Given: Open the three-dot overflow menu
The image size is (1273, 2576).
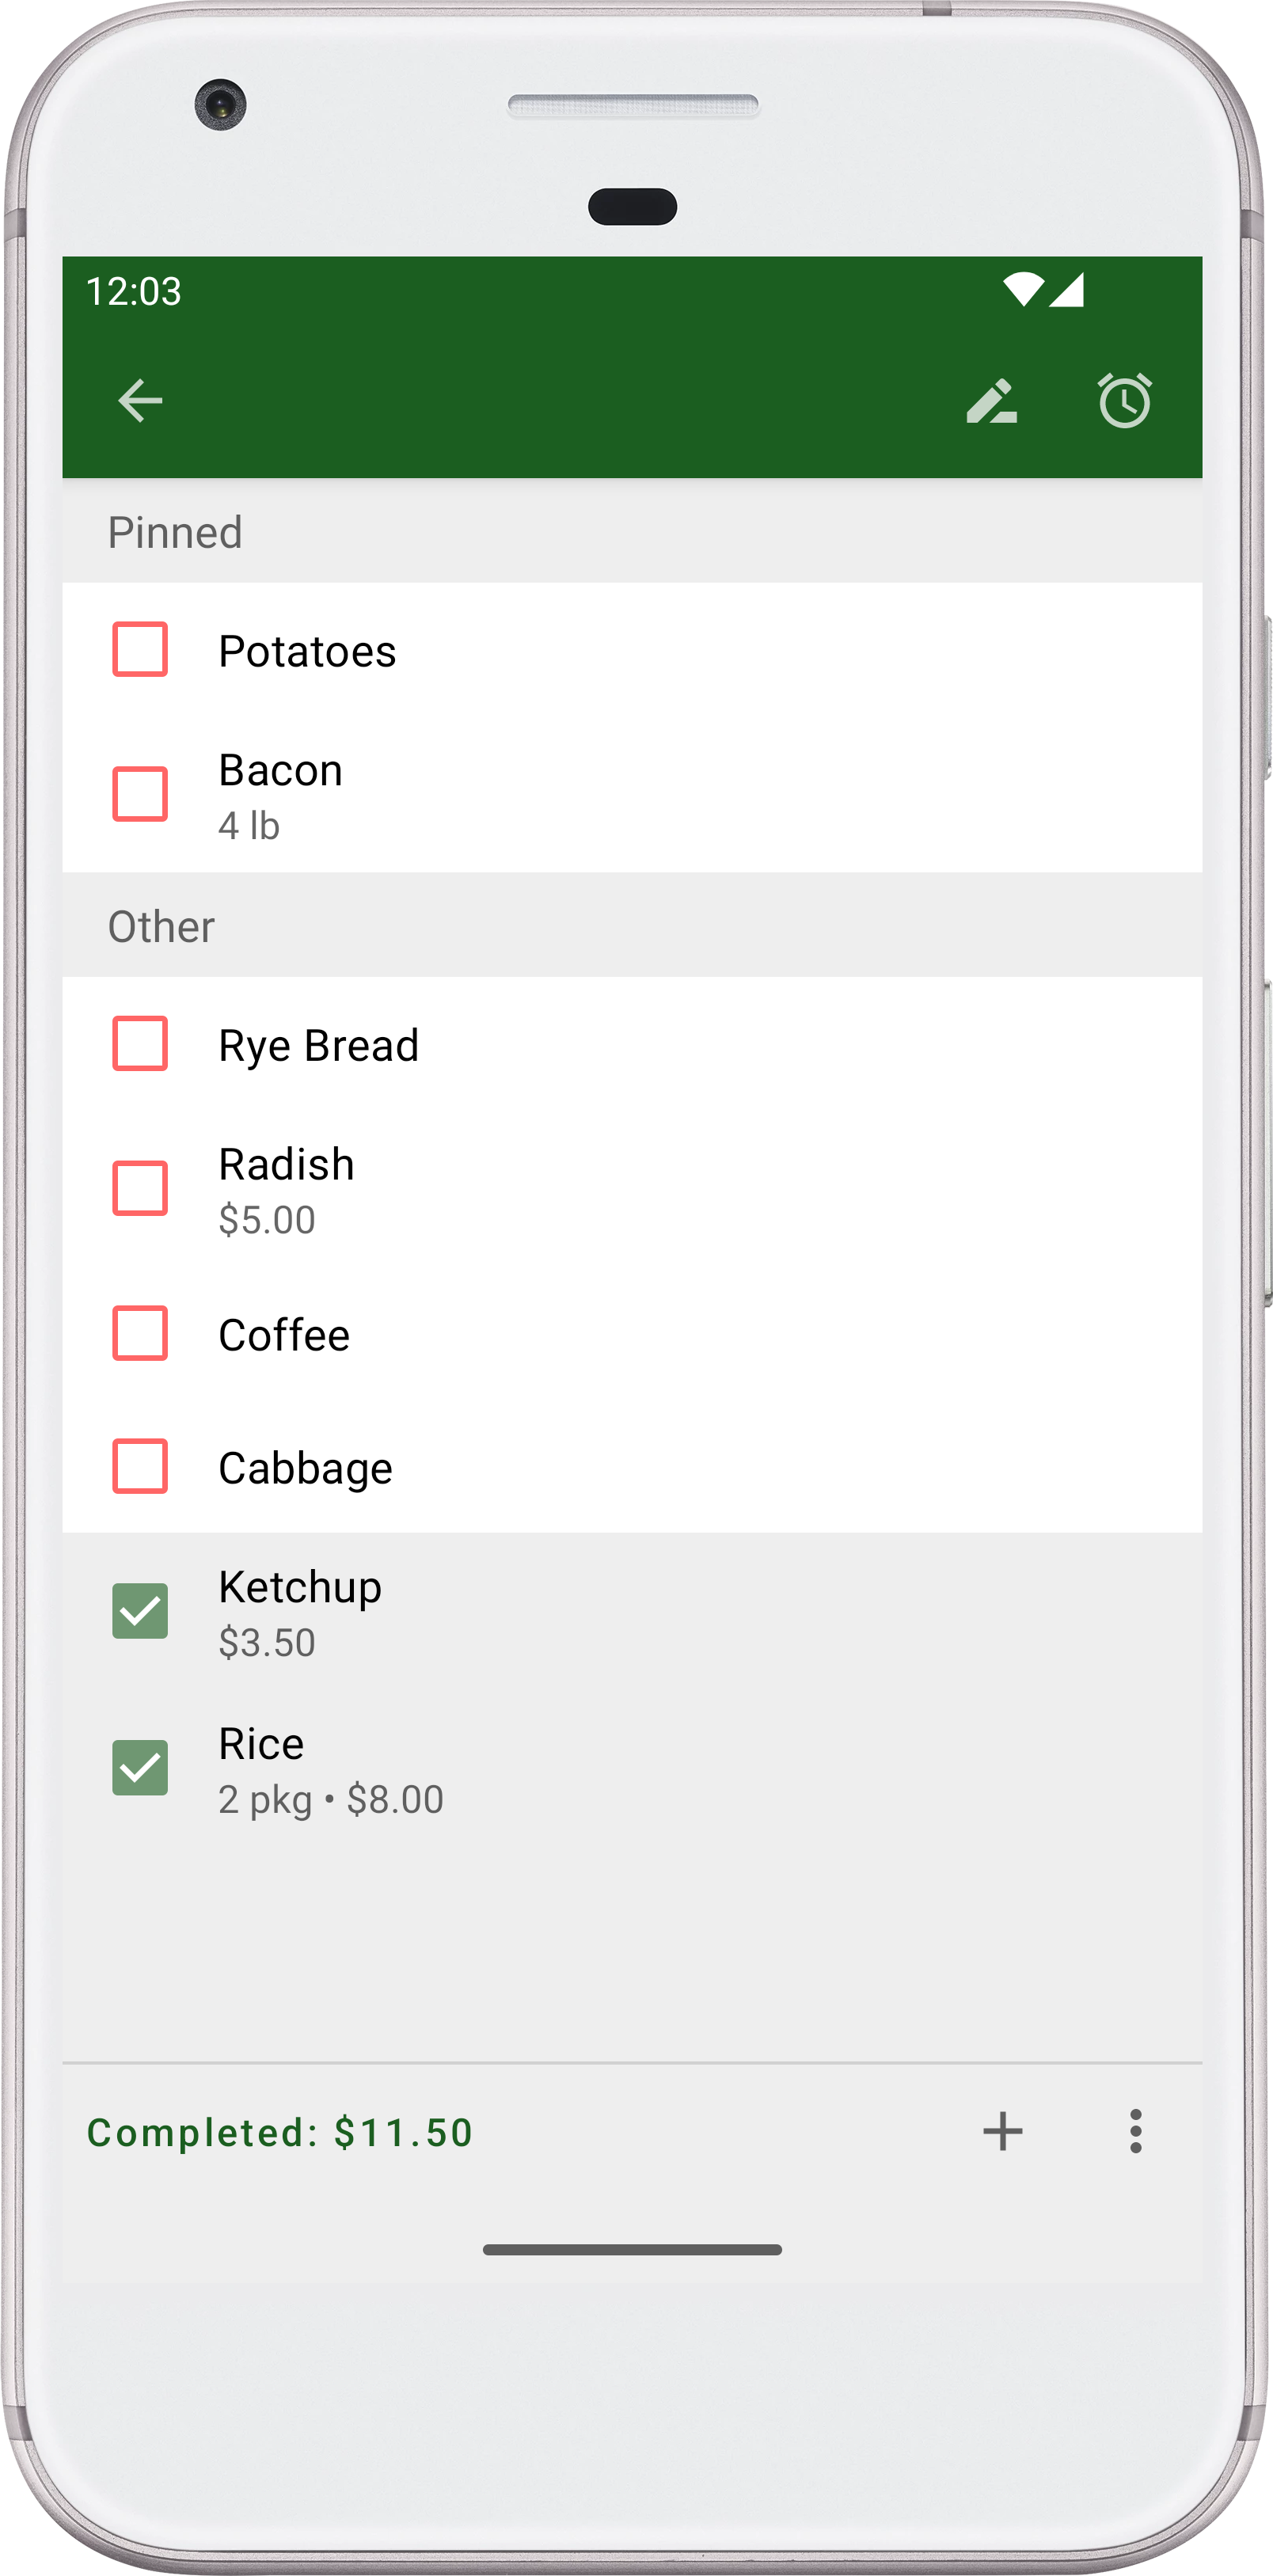Looking at the screenshot, I should [x=1135, y=2131].
